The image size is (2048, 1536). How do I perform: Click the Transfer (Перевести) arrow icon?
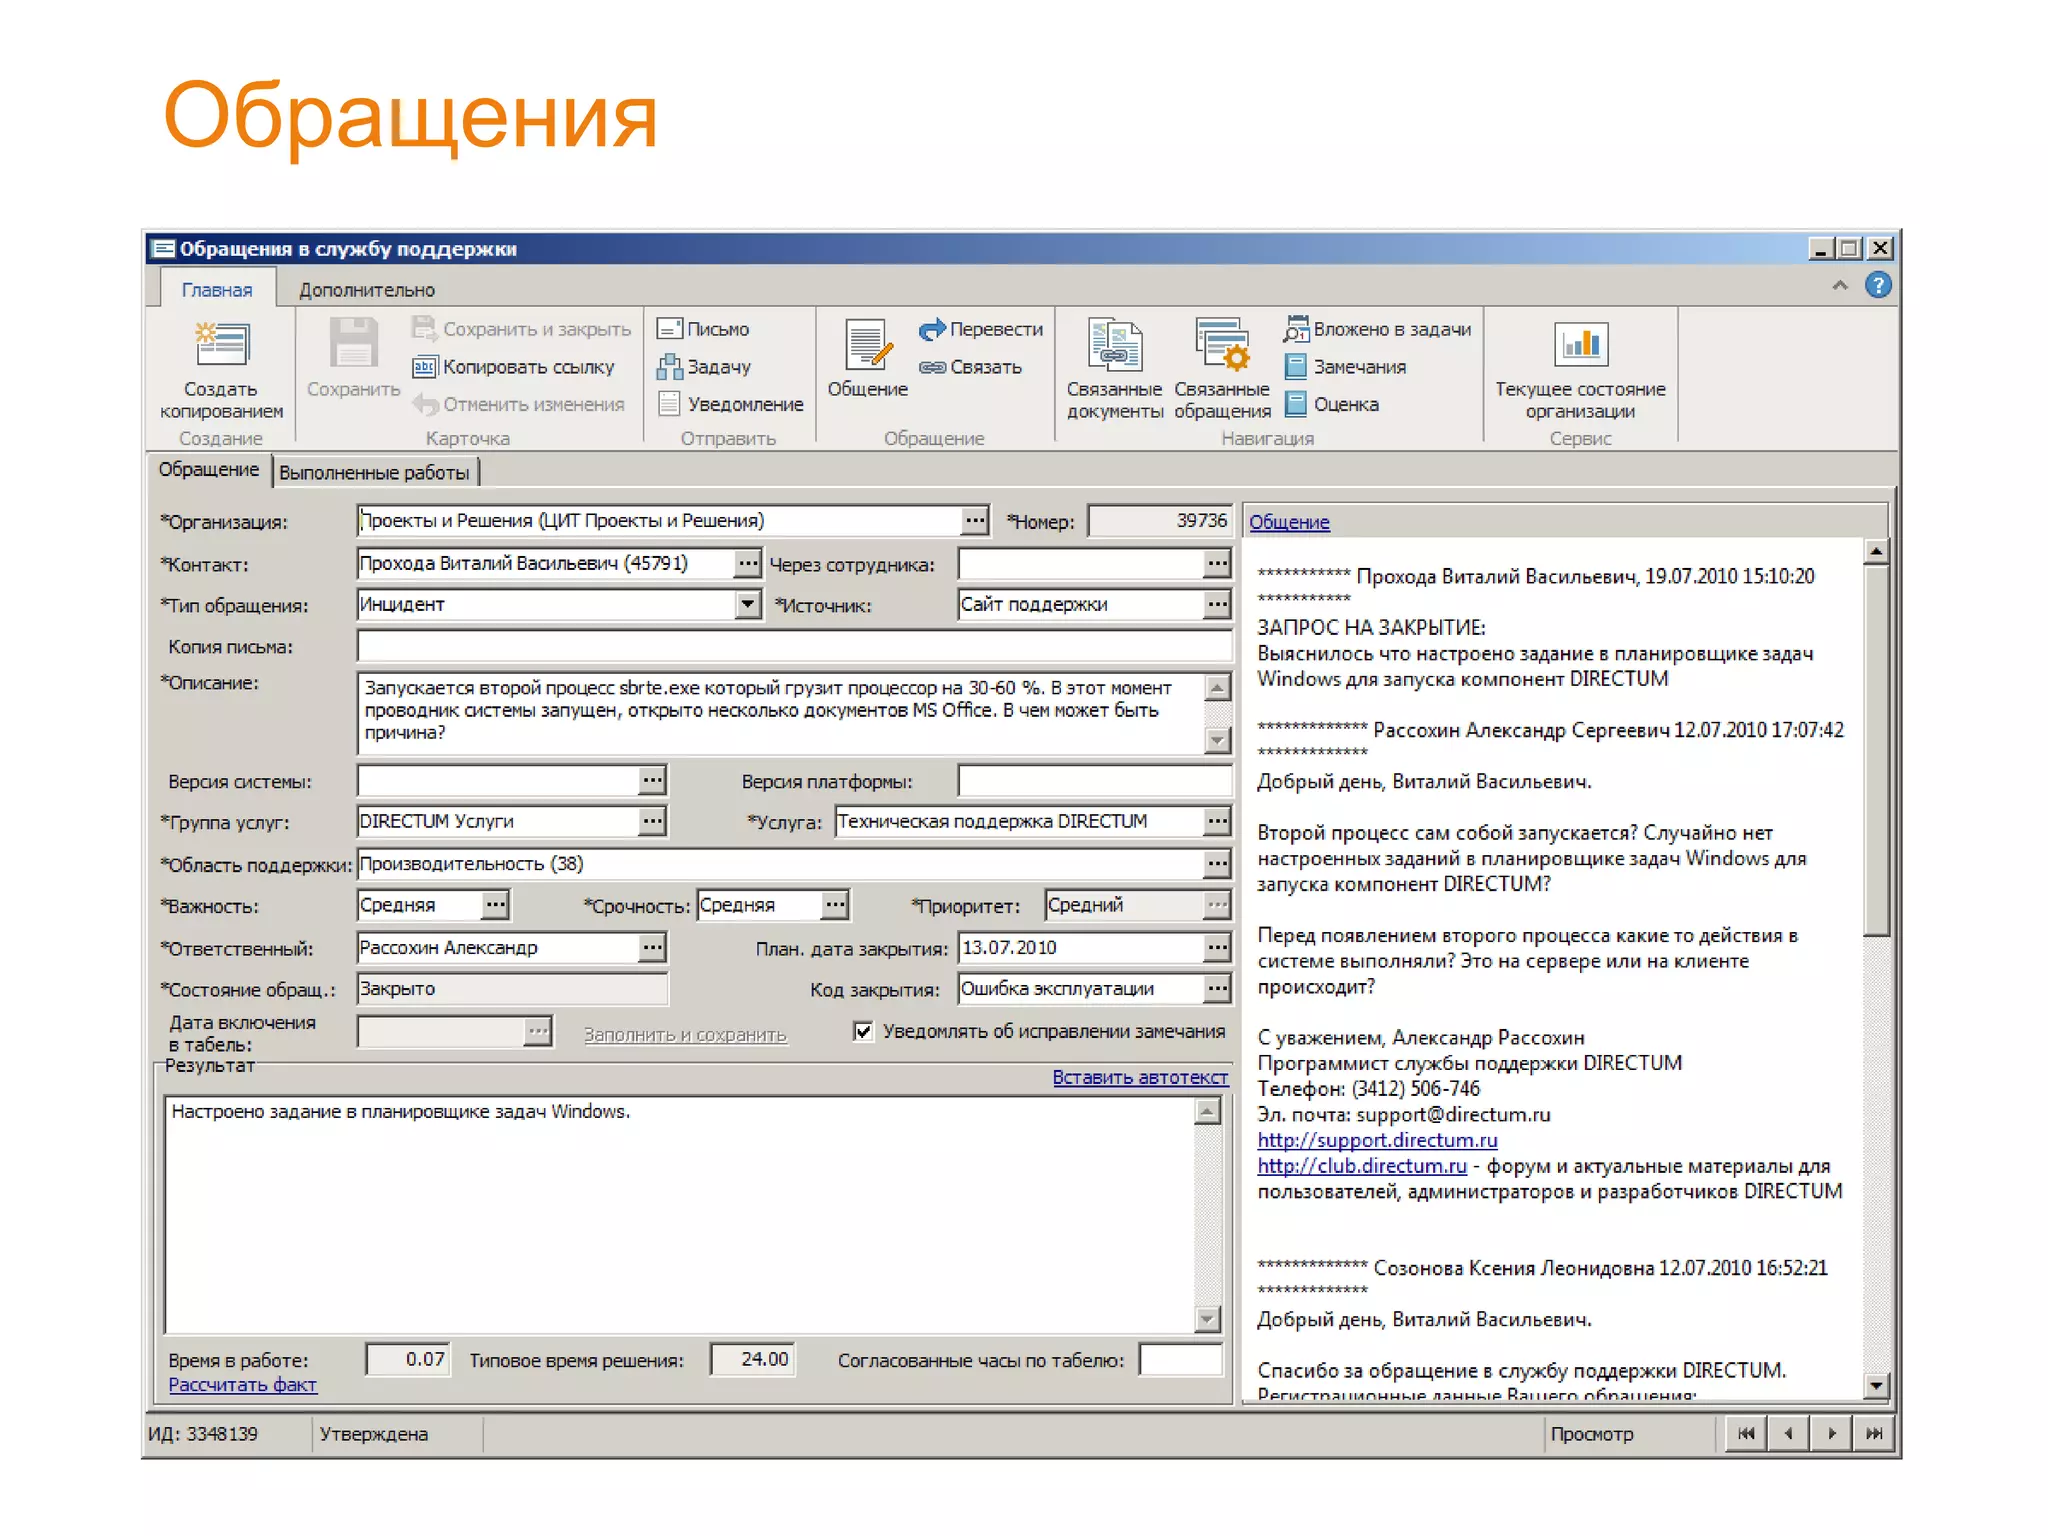932,329
